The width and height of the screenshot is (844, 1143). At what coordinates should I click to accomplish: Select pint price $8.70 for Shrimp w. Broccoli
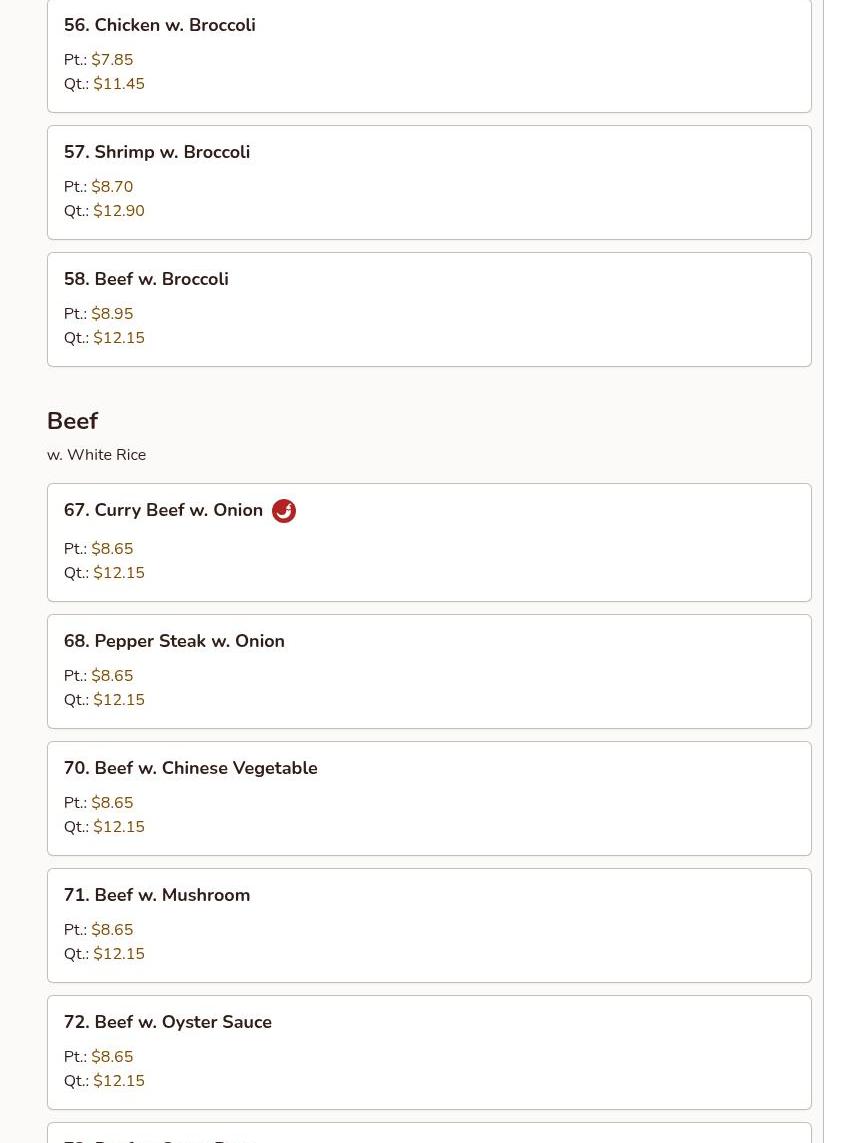pos(112,187)
